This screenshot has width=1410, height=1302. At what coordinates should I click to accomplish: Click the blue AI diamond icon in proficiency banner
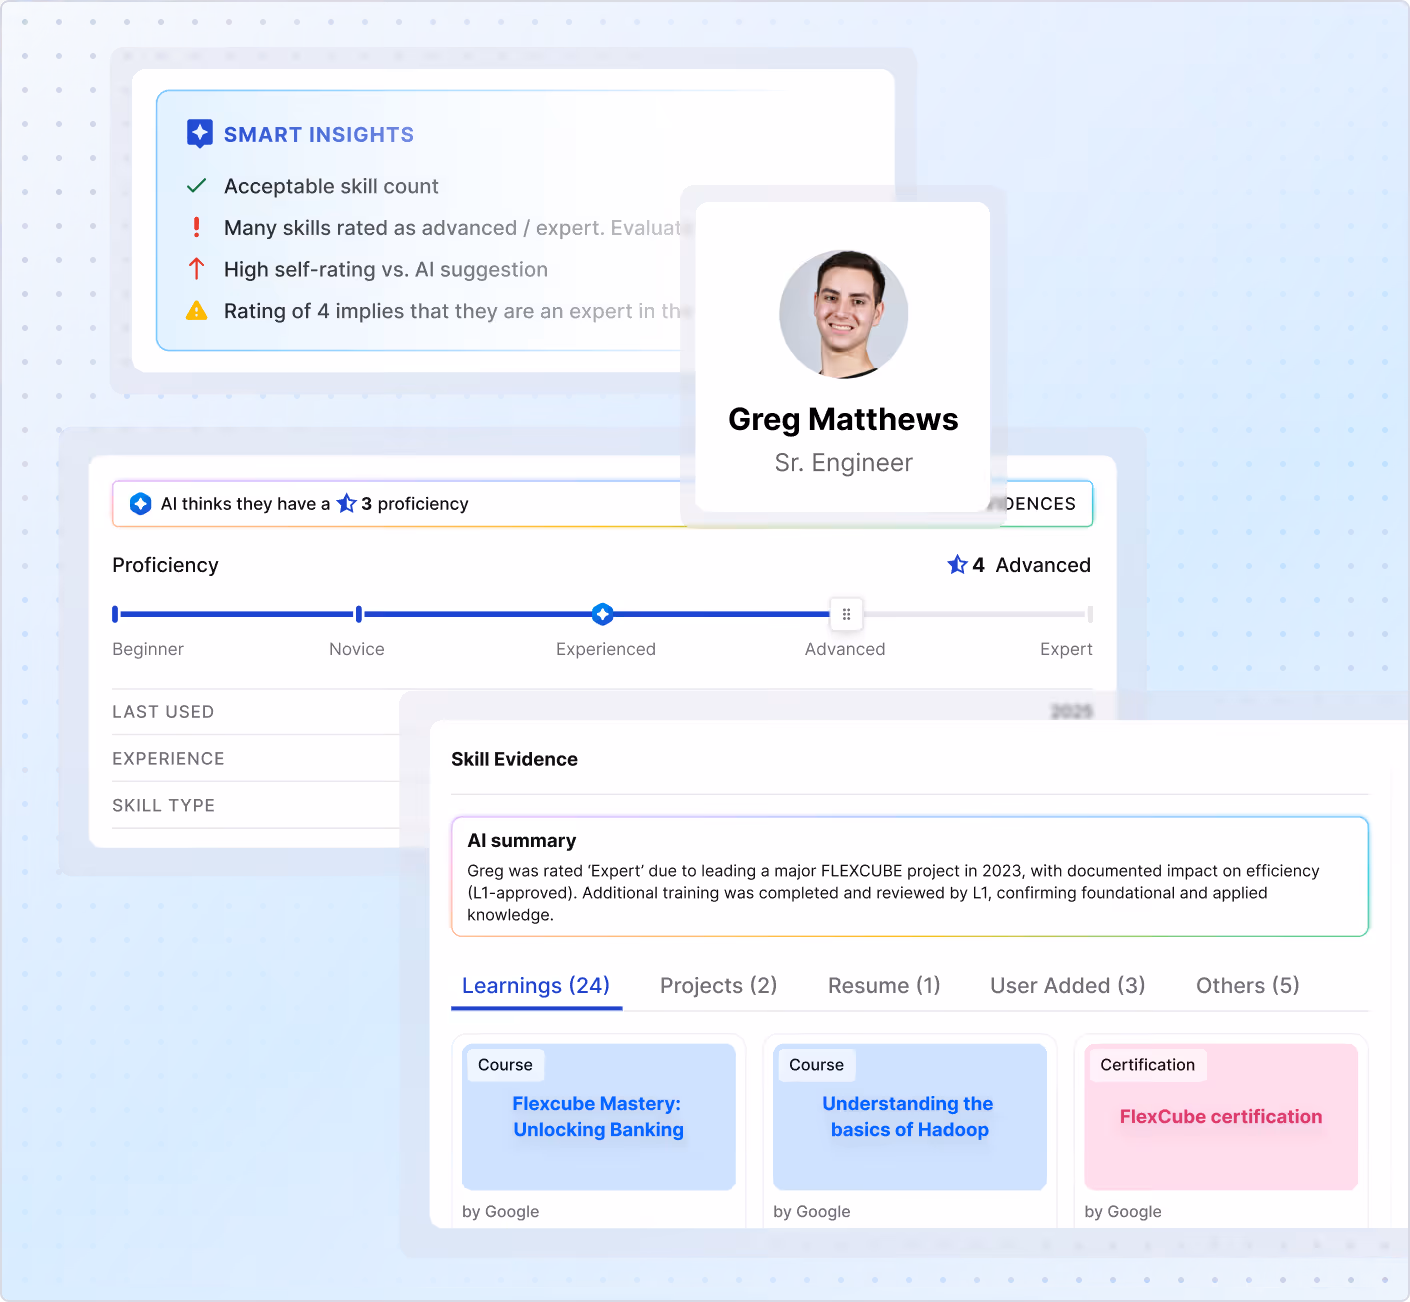click(x=141, y=503)
